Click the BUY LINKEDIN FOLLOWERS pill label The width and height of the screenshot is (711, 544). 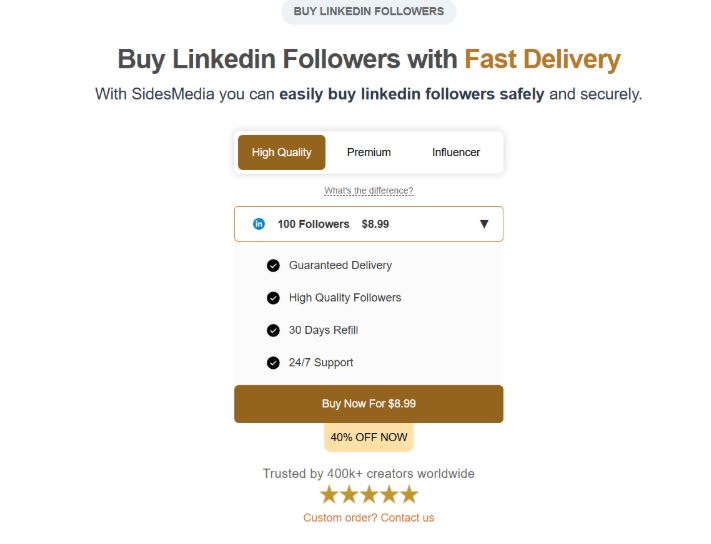368,11
